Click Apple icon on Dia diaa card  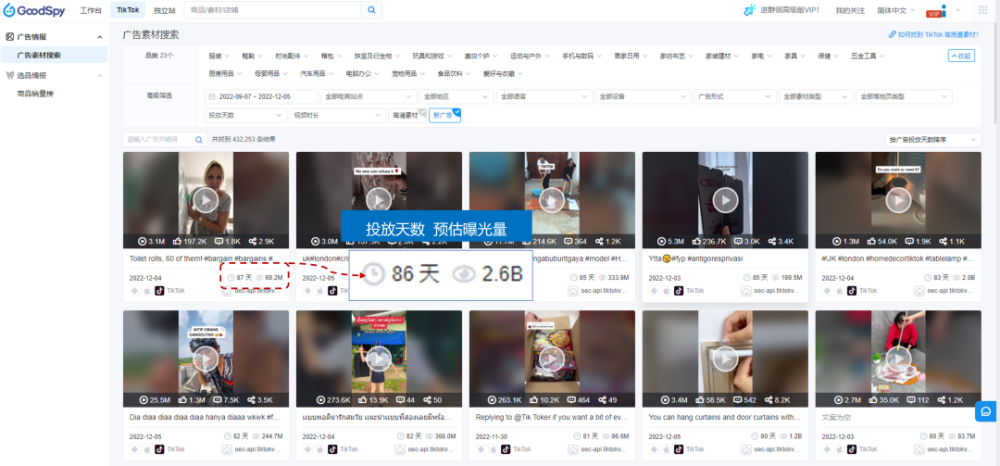147,449
